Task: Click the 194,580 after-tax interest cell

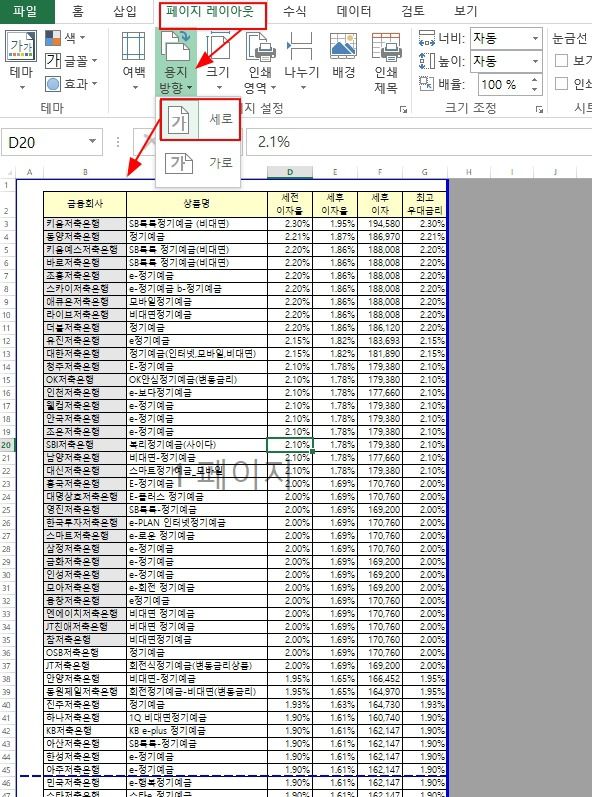Action: 380,224
